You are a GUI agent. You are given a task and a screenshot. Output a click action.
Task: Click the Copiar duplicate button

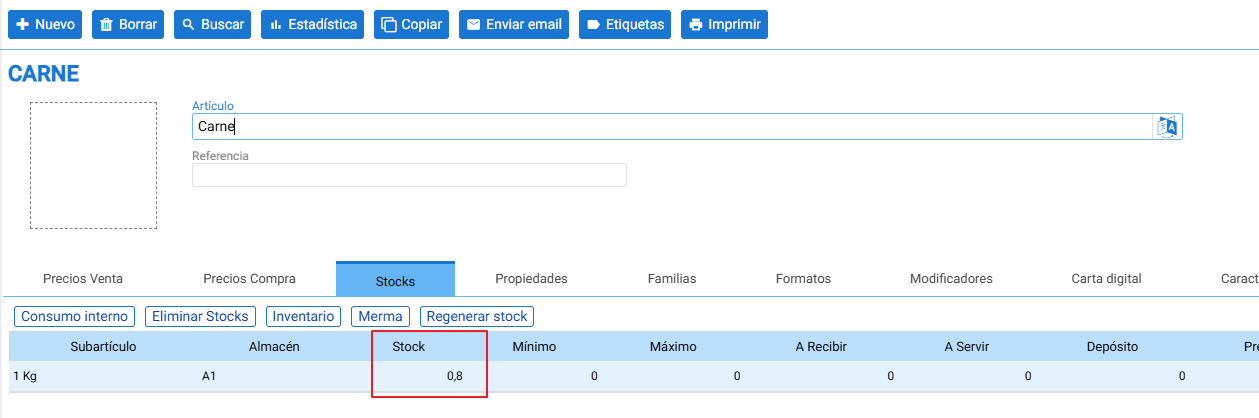[x=411, y=24]
